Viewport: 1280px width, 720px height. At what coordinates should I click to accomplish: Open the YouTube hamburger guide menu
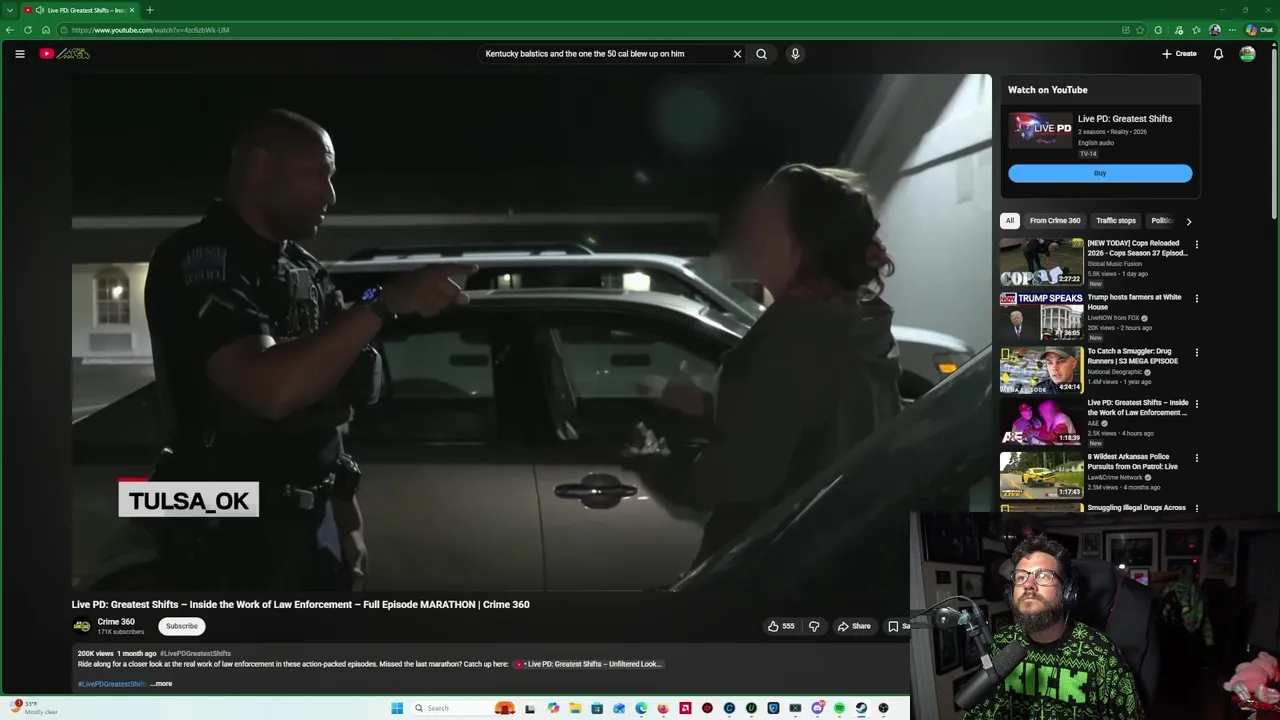click(19, 54)
